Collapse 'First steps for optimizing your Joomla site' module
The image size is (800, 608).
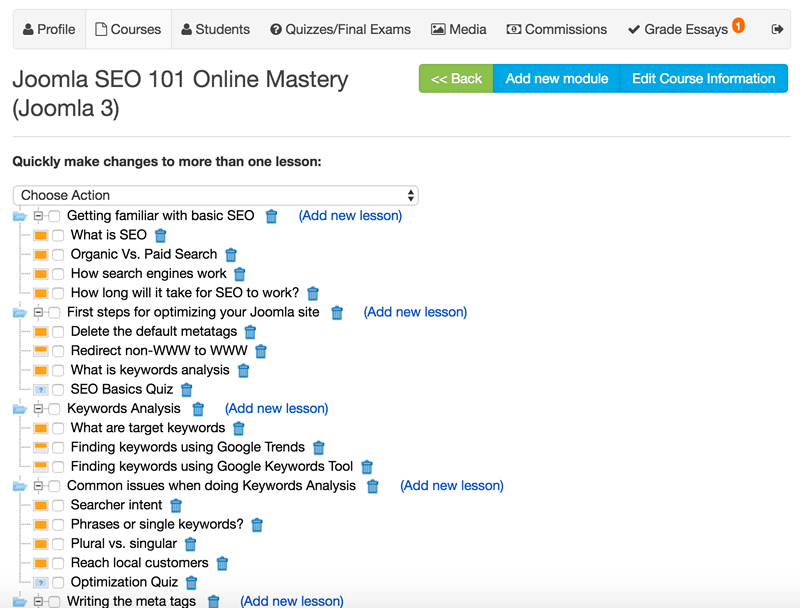point(38,312)
